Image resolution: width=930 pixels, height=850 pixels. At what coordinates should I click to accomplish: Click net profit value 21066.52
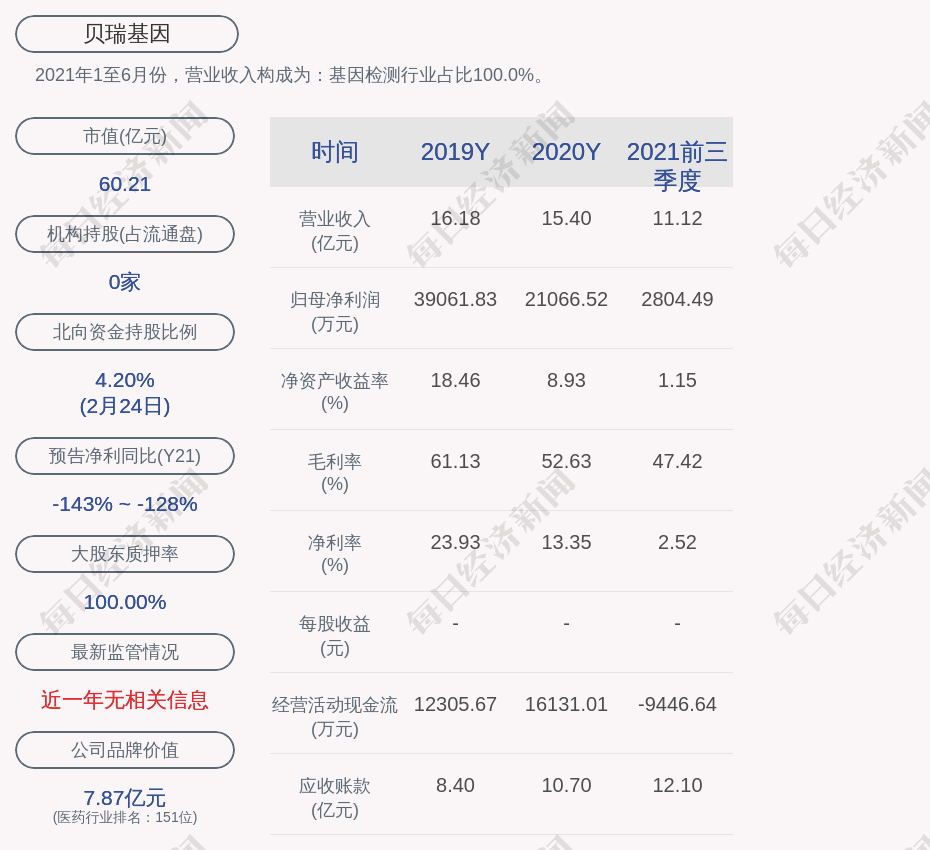[x=566, y=299]
